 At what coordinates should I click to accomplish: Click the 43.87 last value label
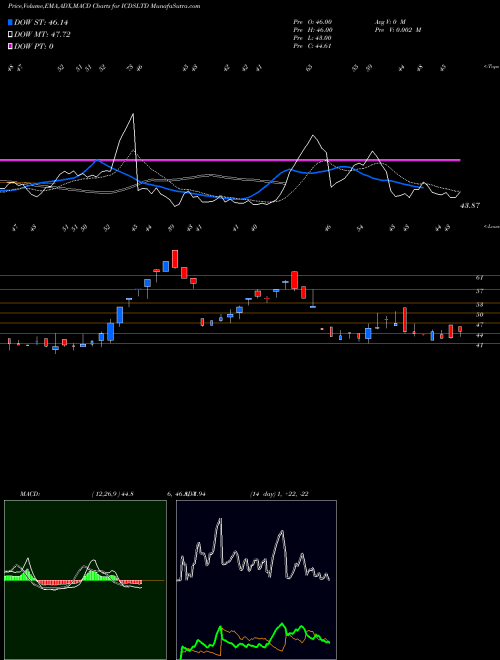click(x=470, y=205)
